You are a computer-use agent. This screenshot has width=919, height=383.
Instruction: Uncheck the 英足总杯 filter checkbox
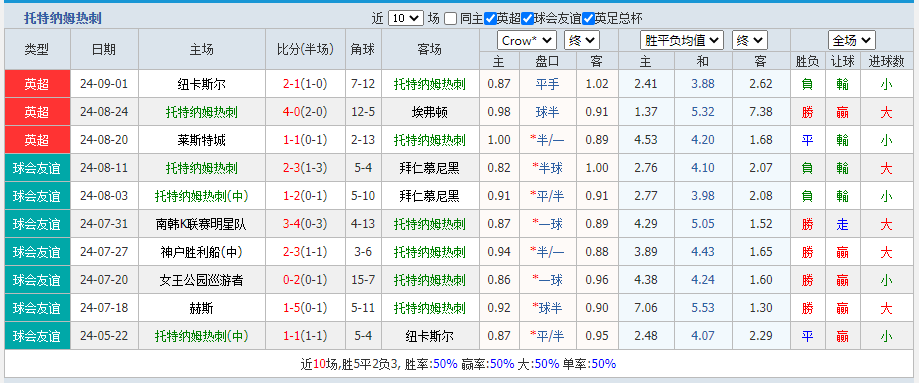coord(588,19)
